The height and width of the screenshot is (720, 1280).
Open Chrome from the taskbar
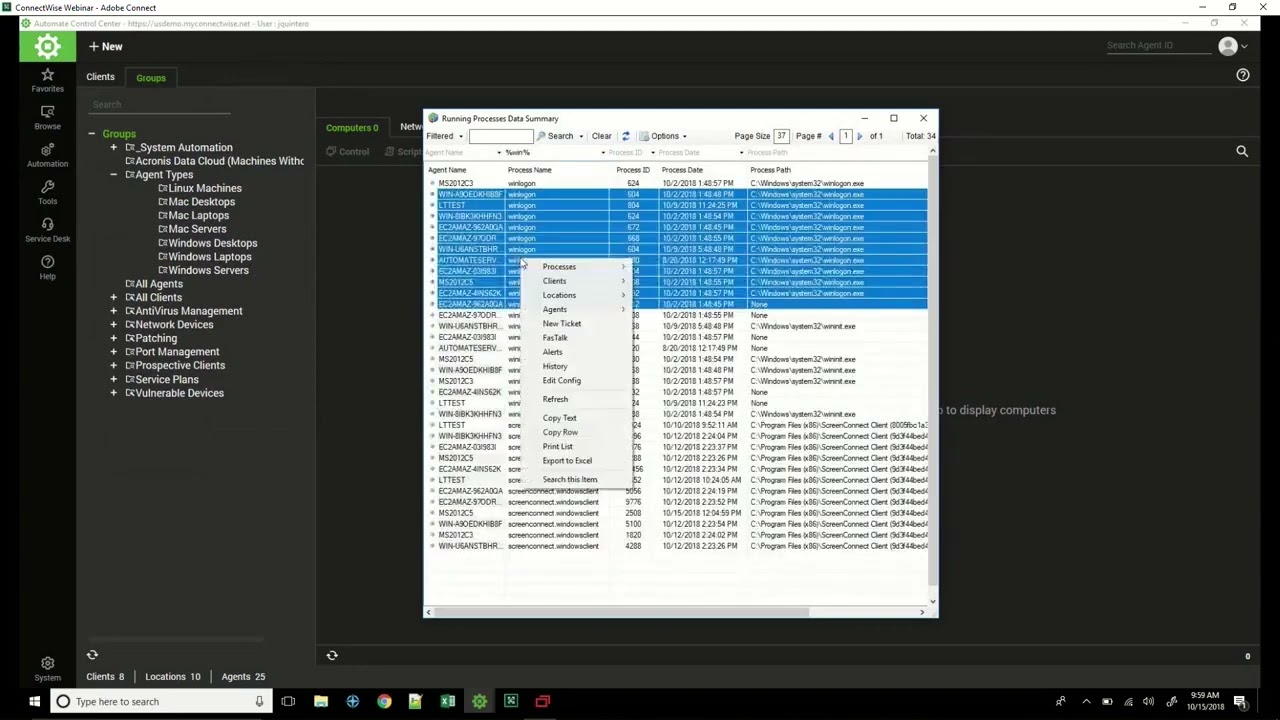(x=384, y=701)
